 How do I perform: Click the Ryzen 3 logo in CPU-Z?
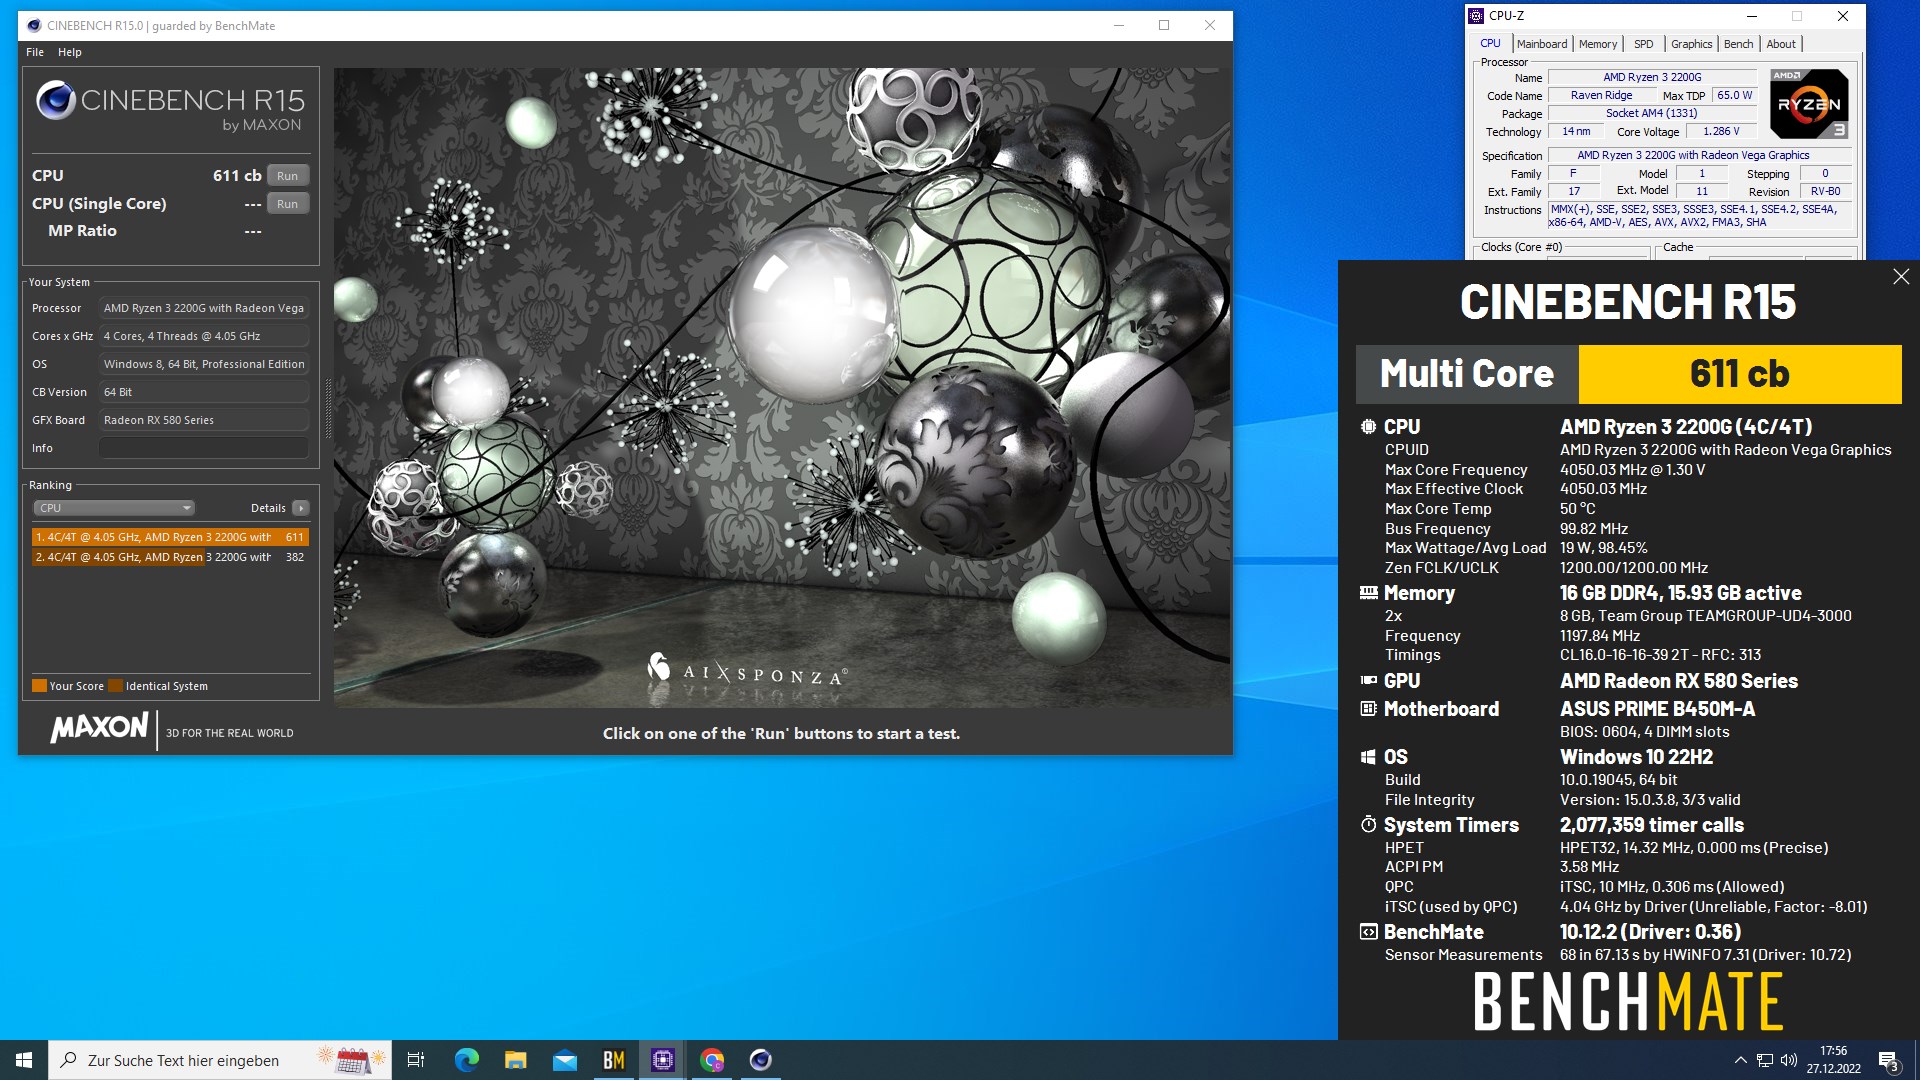(x=1809, y=104)
